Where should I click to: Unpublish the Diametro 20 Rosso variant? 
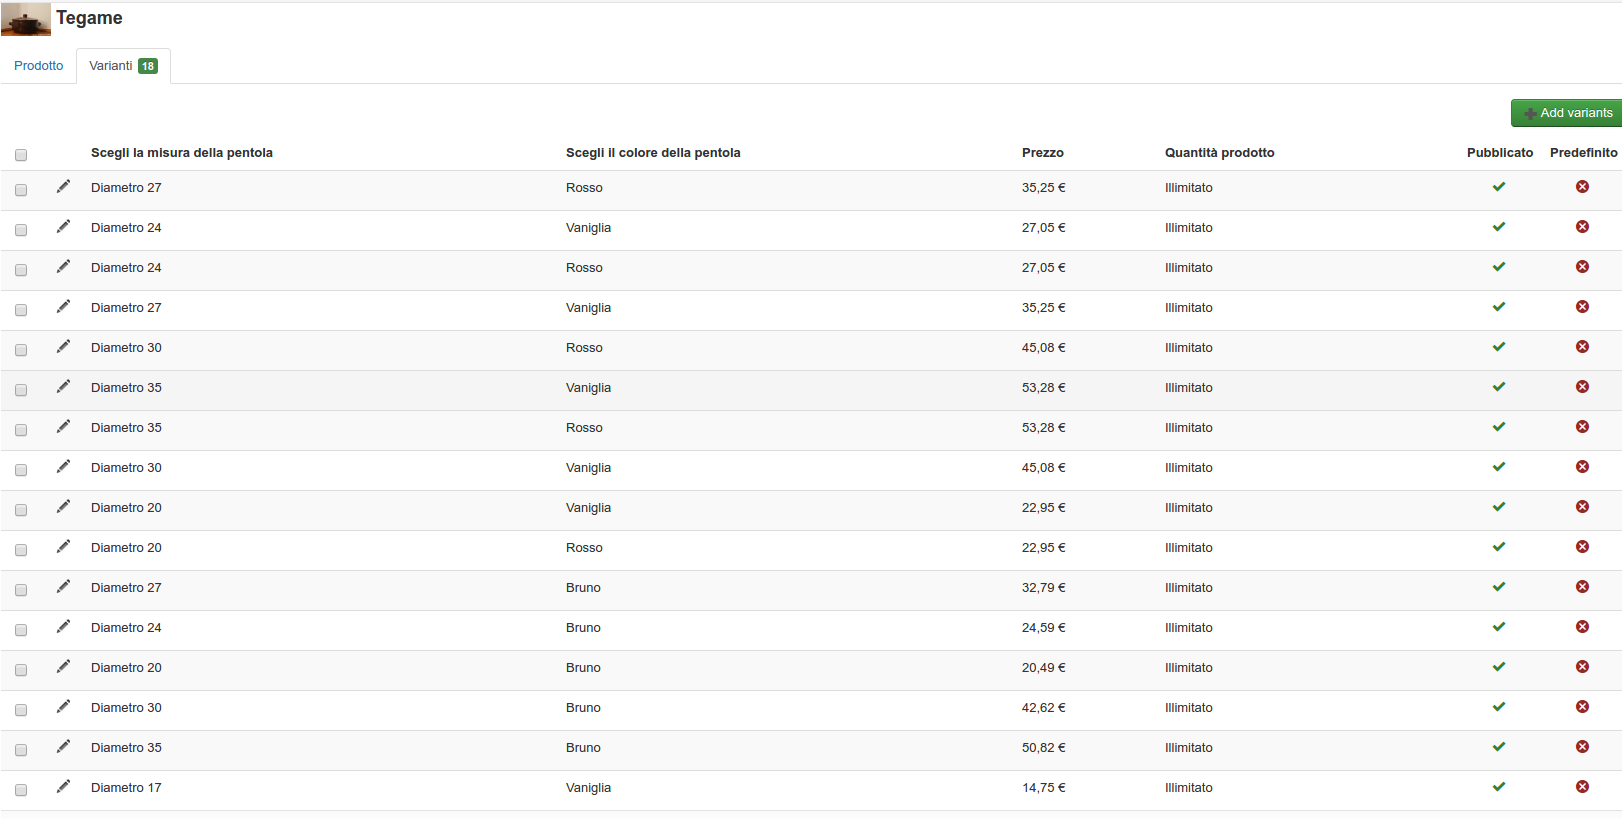[x=1499, y=547]
